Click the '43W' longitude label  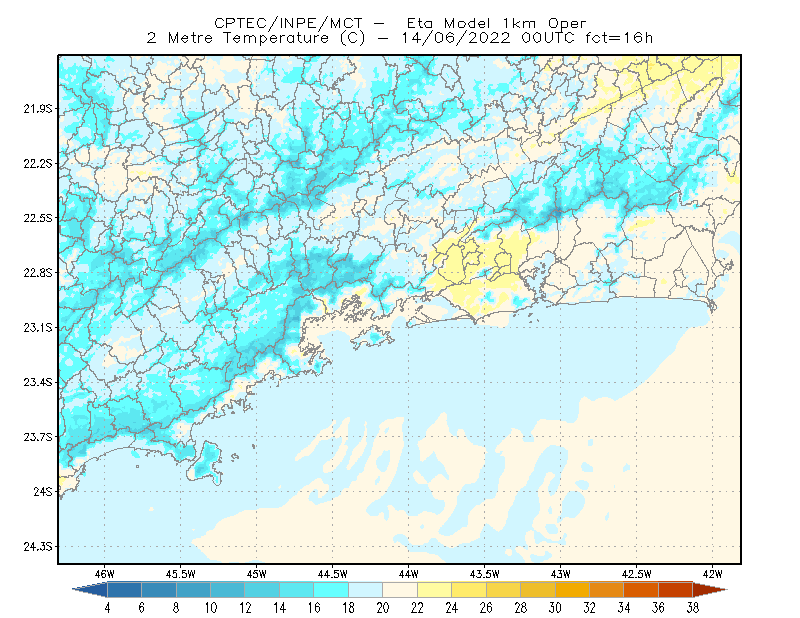click(561, 574)
